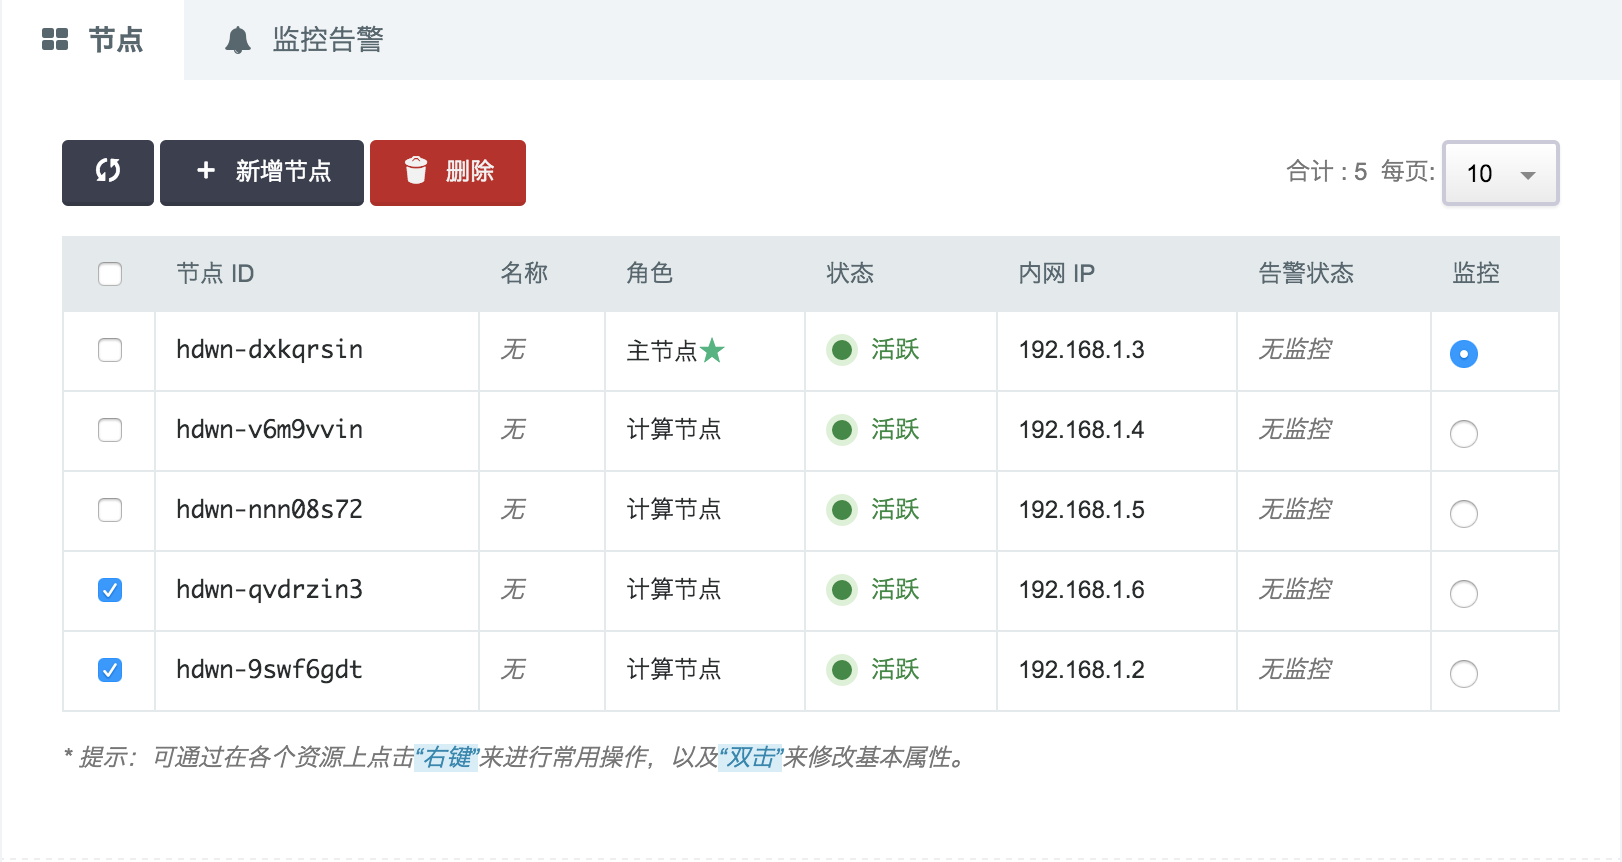The width and height of the screenshot is (1622, 862).
Task: Click IP address 192.168.1.5
Action: point(1081,510)
